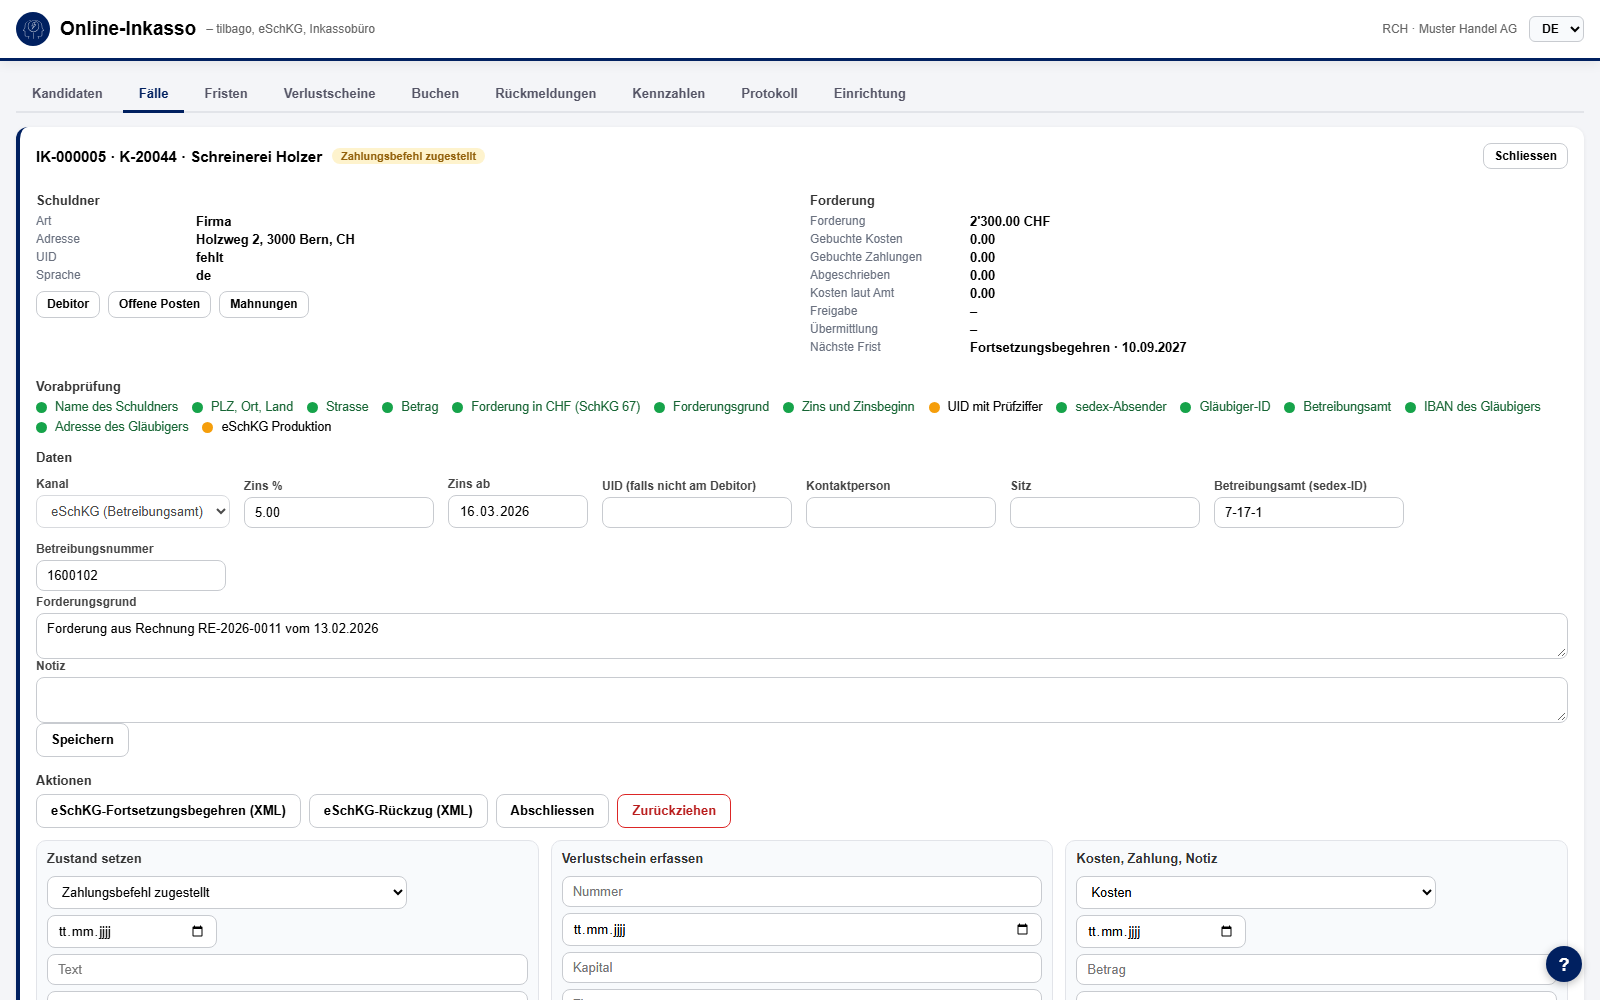Click the Schliessen button

(1525, 156)
